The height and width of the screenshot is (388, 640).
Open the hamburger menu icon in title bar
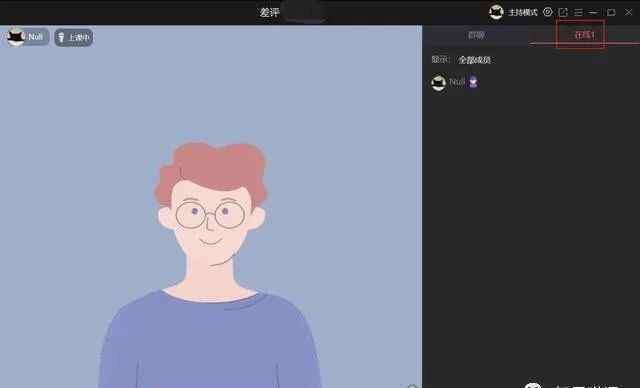(x=578, y=13)
